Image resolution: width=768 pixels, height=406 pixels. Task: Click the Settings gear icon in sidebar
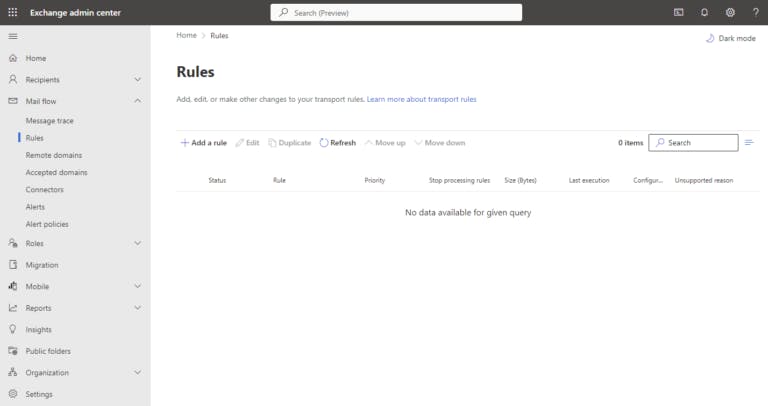[x=13, y=394]
